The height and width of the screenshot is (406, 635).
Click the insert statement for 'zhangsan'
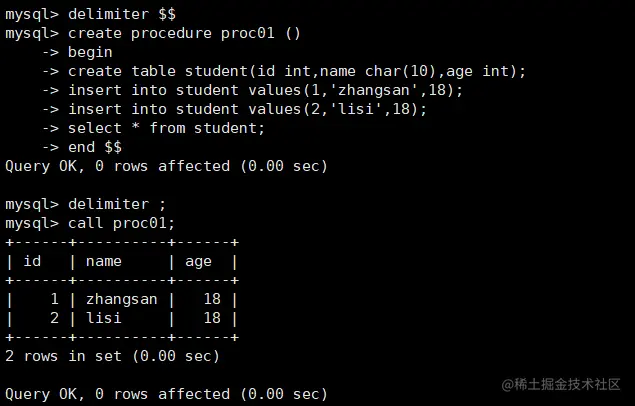click(x=265, y=90)
